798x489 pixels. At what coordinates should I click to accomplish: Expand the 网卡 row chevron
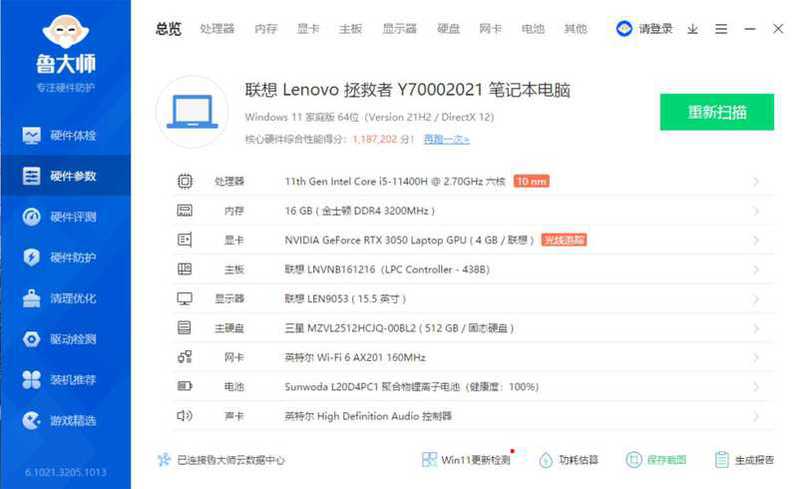tap(756, 358)
